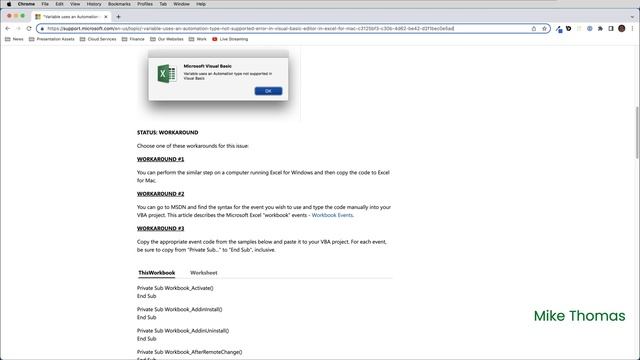Open the News bookmarks folder

pos(14,39)
